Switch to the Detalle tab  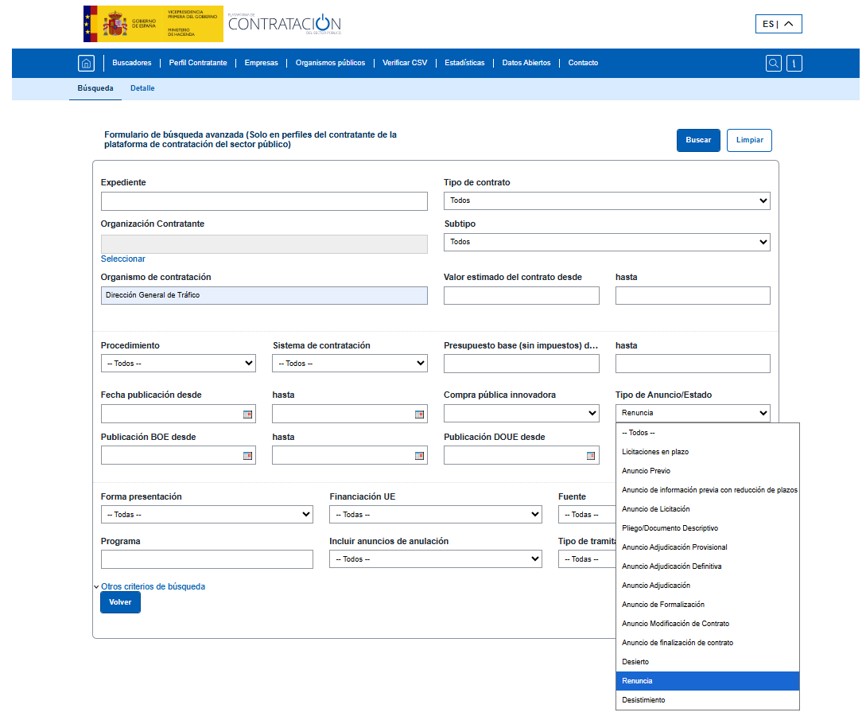coord(142,89)
